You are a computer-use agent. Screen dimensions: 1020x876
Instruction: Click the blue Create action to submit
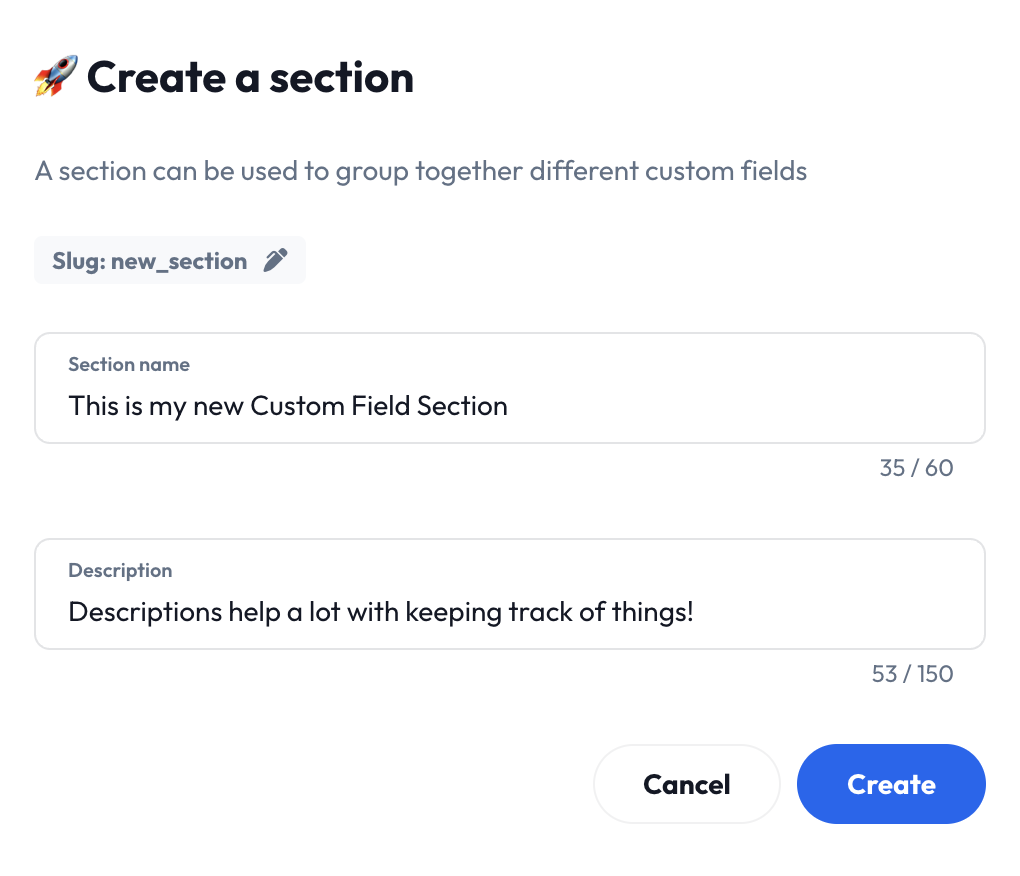click(889, 784)
